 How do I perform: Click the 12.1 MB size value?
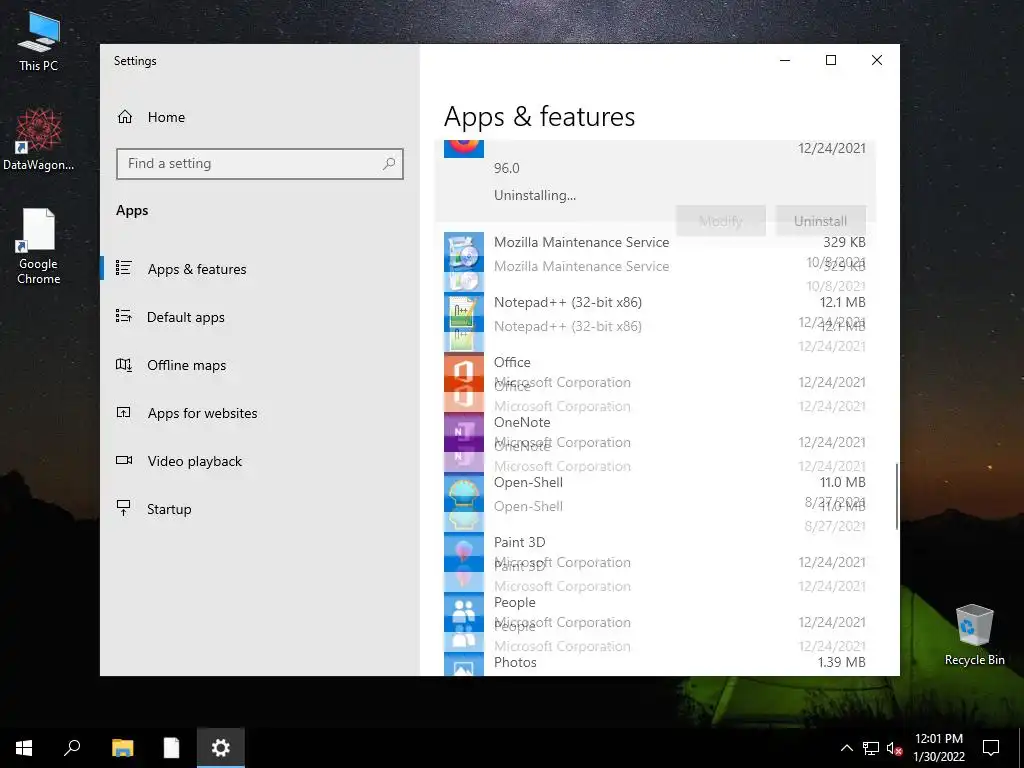tap(842, 302)
